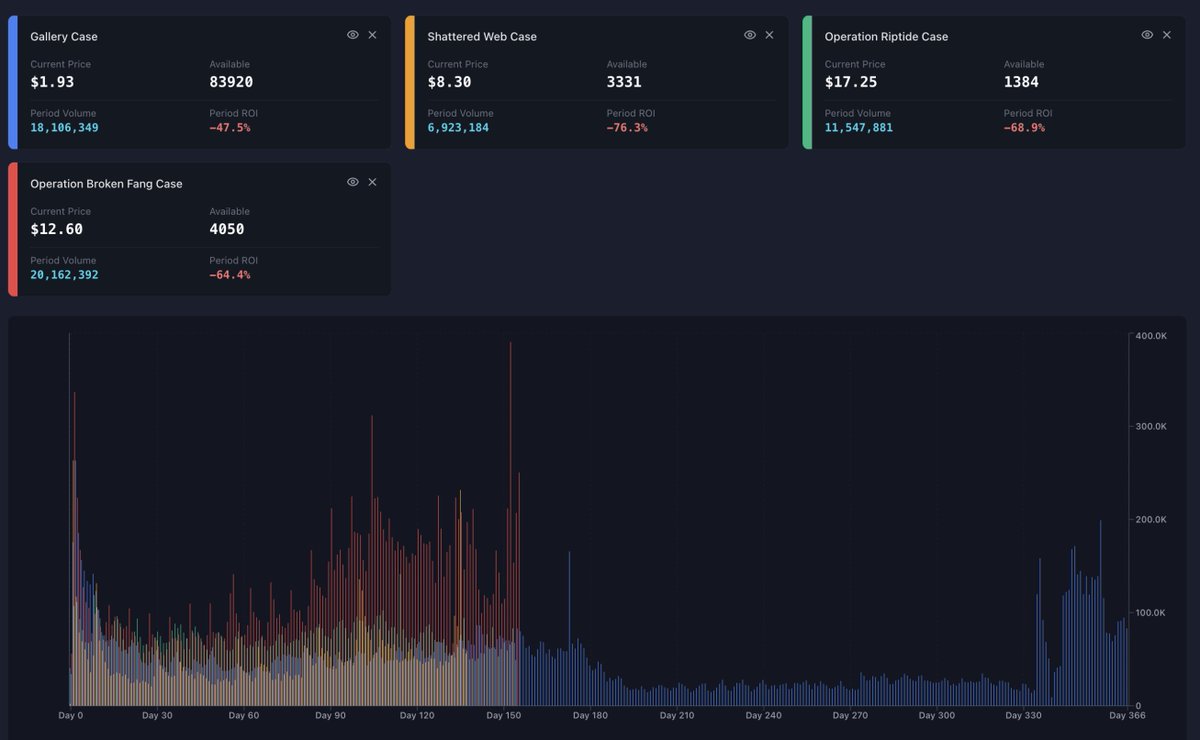Click the $1.93 current price
Image resolution: width=1200 pixels, height=740 pixels.
click(52, 82)
